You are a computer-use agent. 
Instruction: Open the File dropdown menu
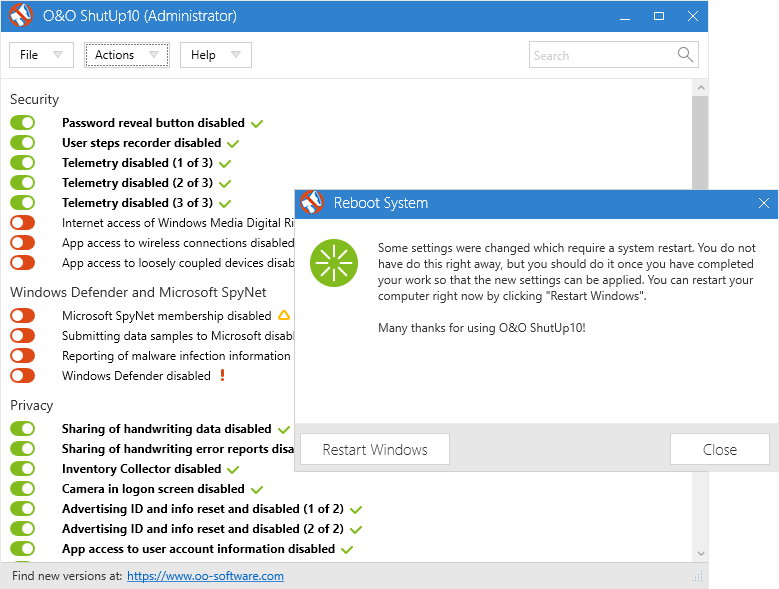point(41,55)
